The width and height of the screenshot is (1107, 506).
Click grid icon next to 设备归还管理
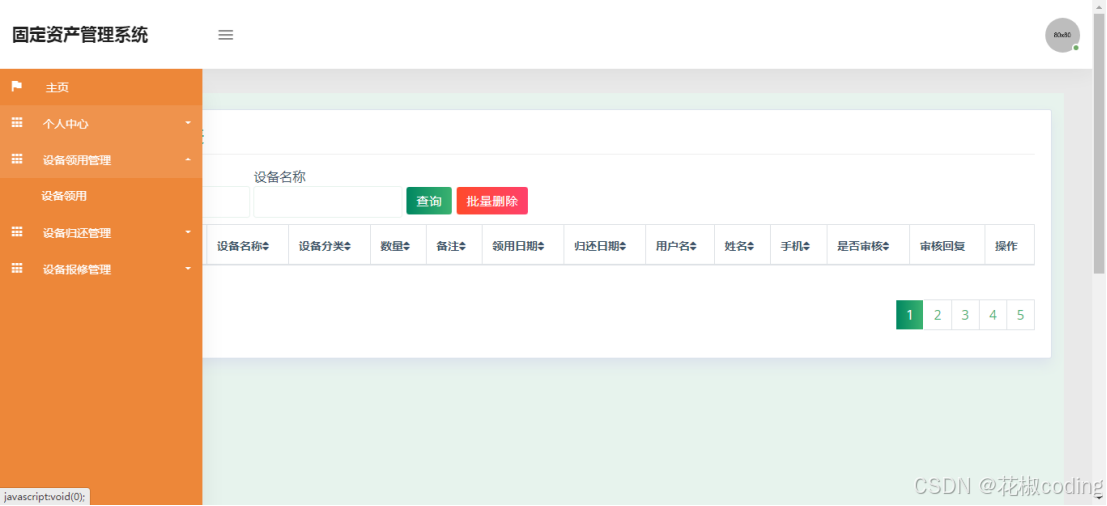coord(17,232)
